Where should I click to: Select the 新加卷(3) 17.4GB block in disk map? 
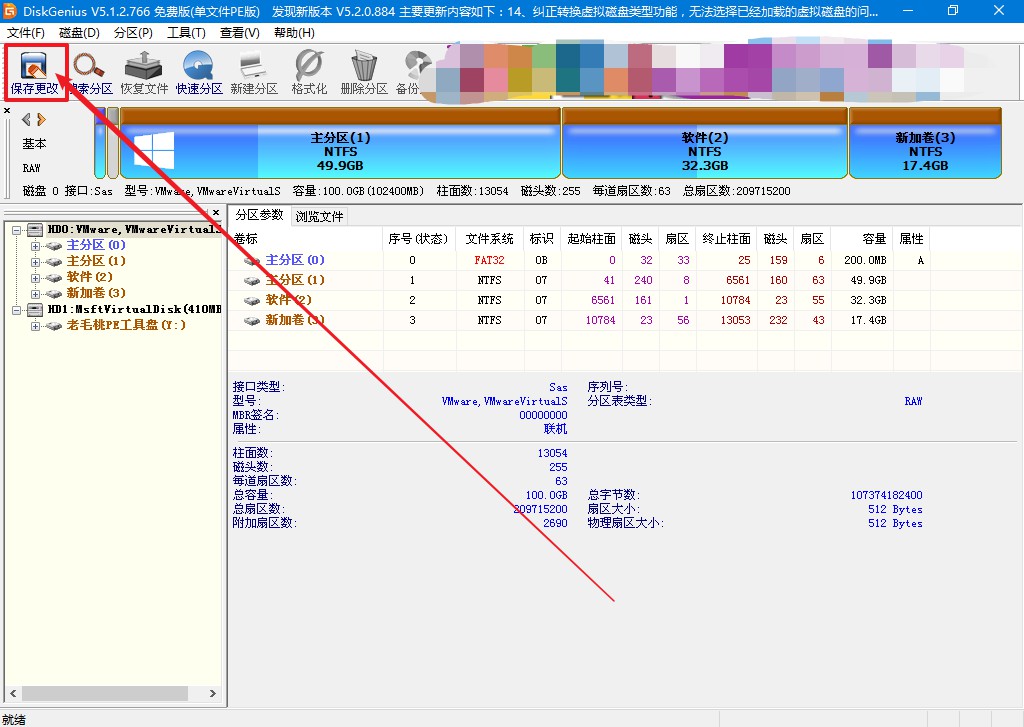tap(925, 143)
